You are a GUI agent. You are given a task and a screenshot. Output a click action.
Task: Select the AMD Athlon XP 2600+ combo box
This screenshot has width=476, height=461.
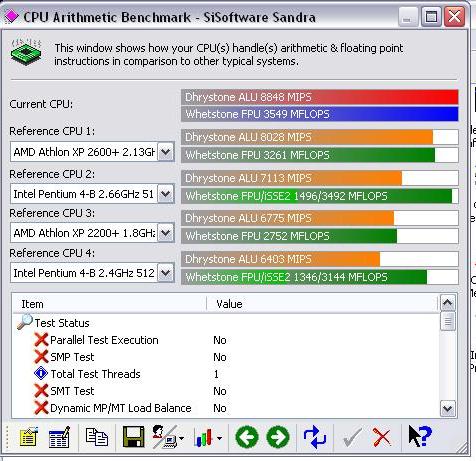92,152
